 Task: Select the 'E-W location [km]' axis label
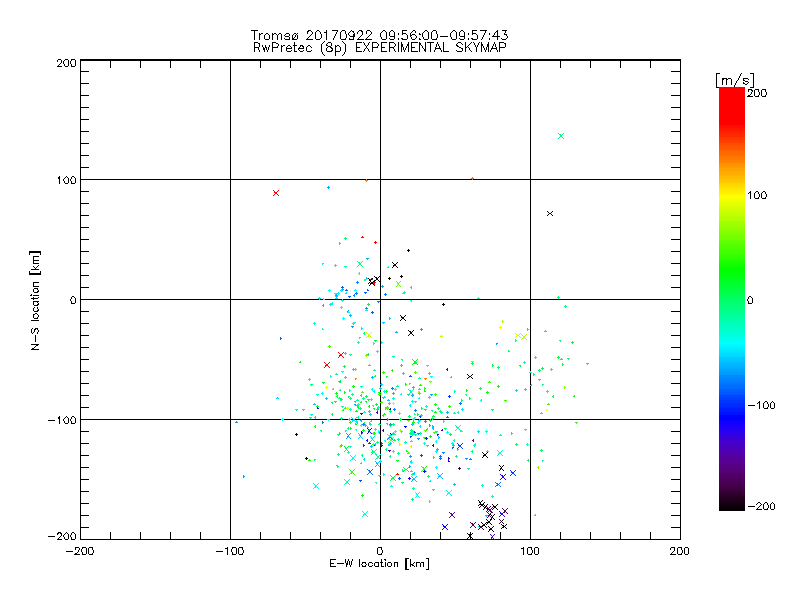(379, 564)
